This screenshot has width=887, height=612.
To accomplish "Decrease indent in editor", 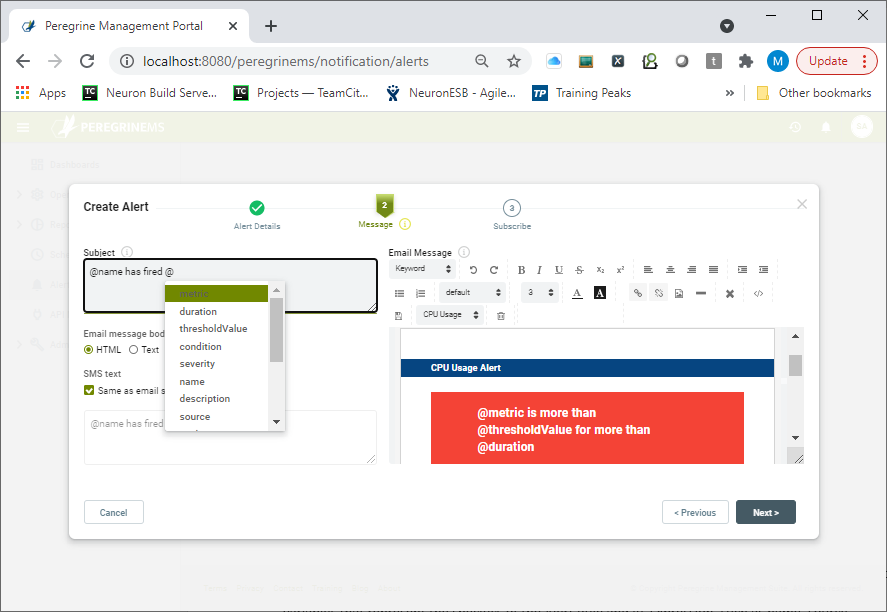I will 763,270.
